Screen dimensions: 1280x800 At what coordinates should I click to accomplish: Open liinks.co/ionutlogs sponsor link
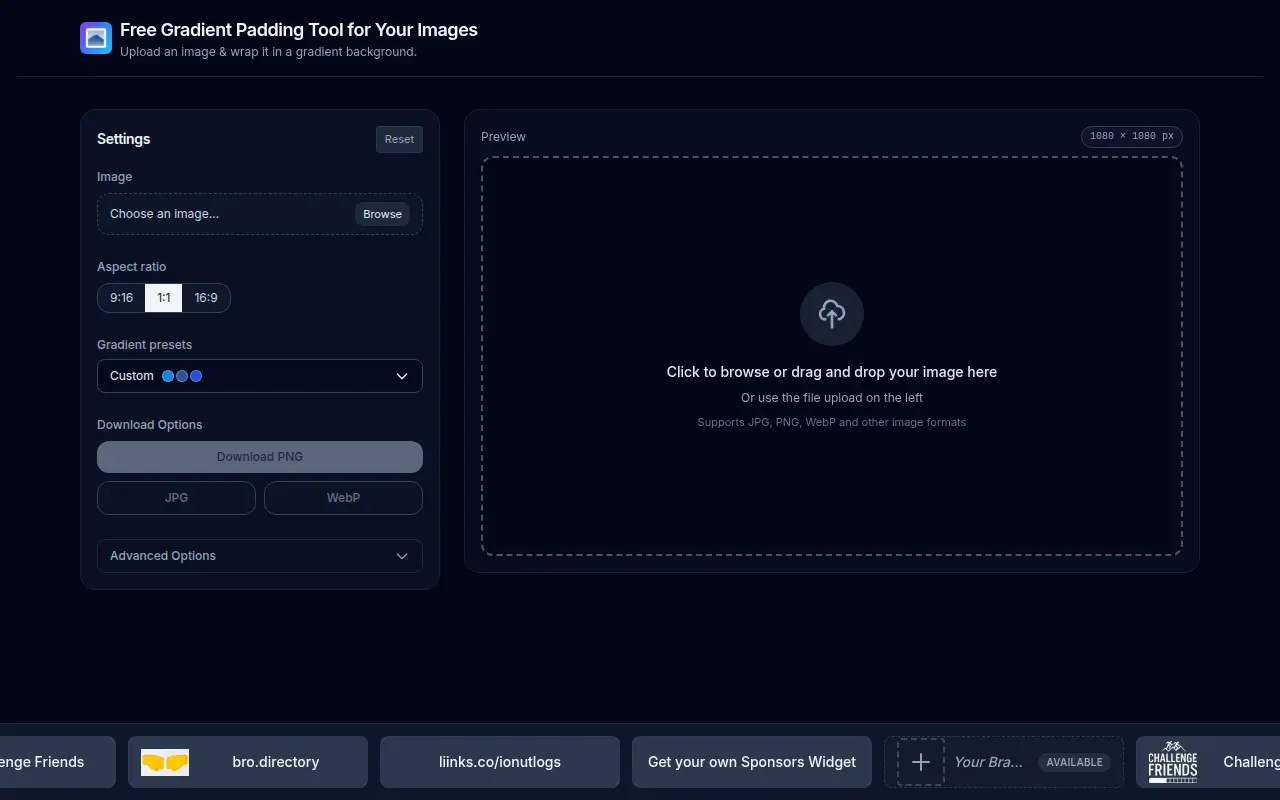click(x=500, y=762)
